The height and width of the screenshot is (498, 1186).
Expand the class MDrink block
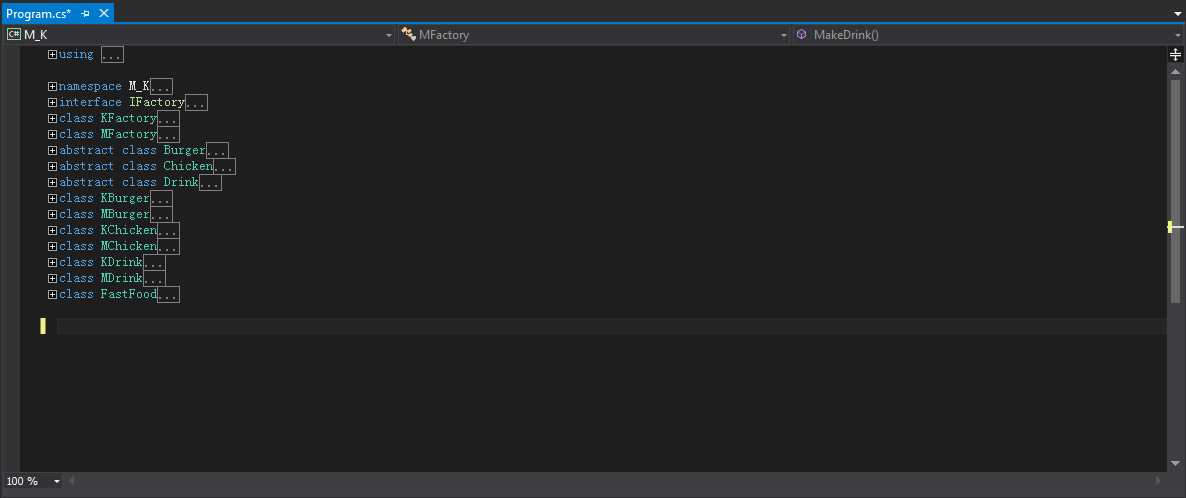[52, 278]
